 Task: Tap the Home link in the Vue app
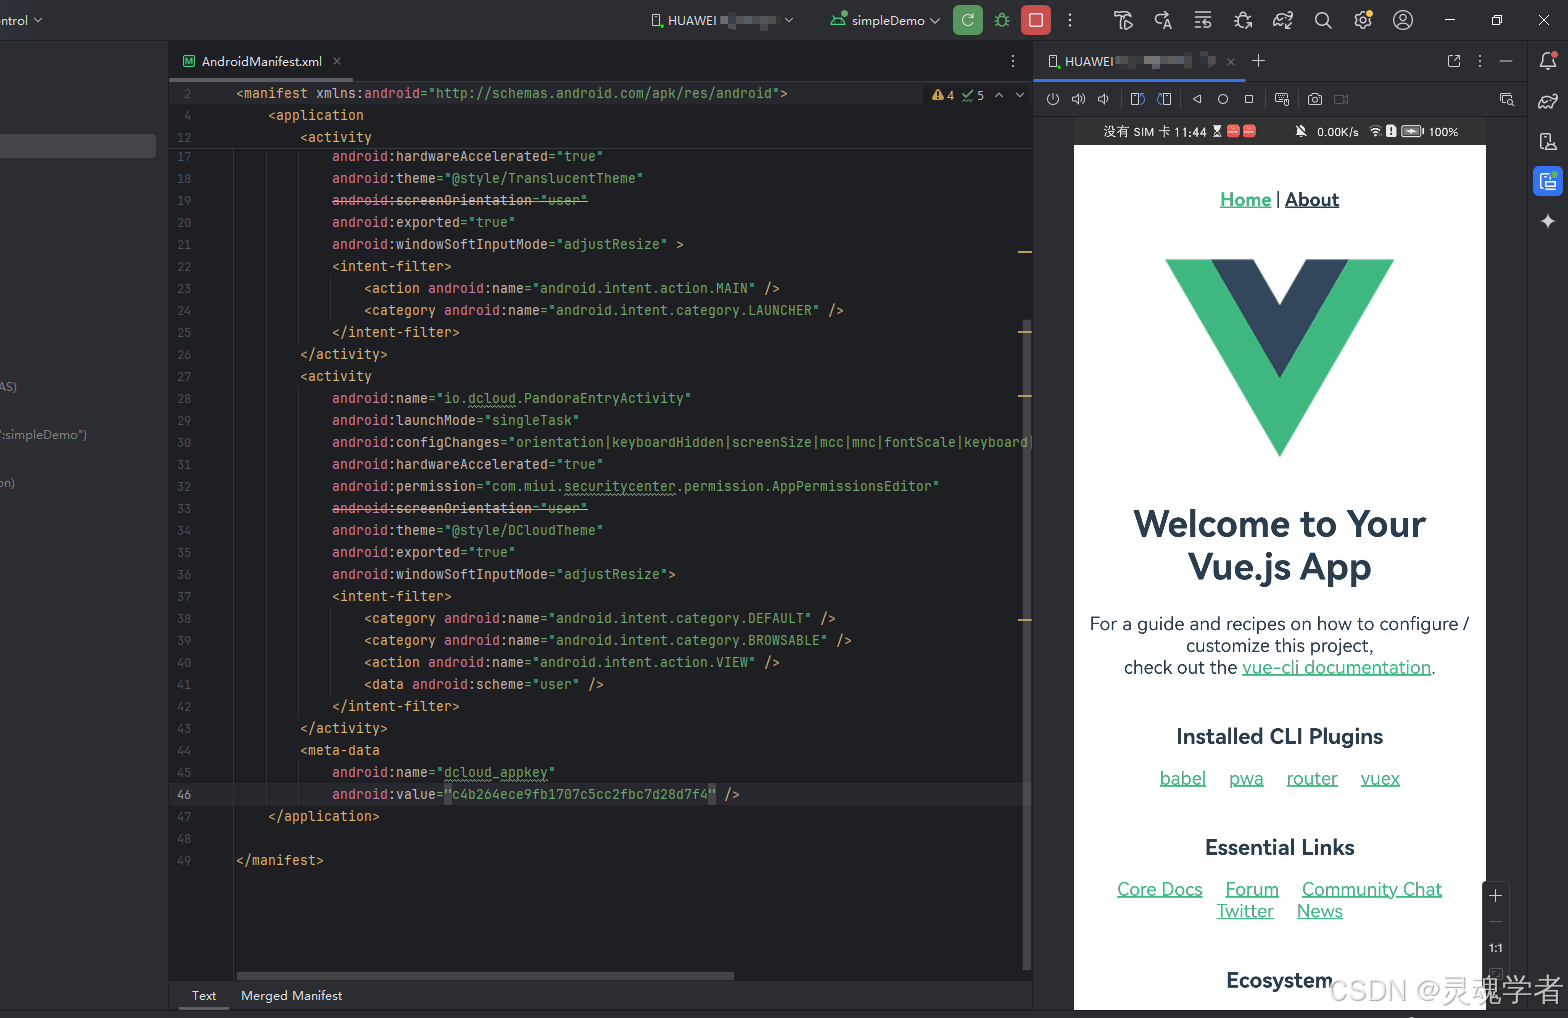(x=1245, y=199)
